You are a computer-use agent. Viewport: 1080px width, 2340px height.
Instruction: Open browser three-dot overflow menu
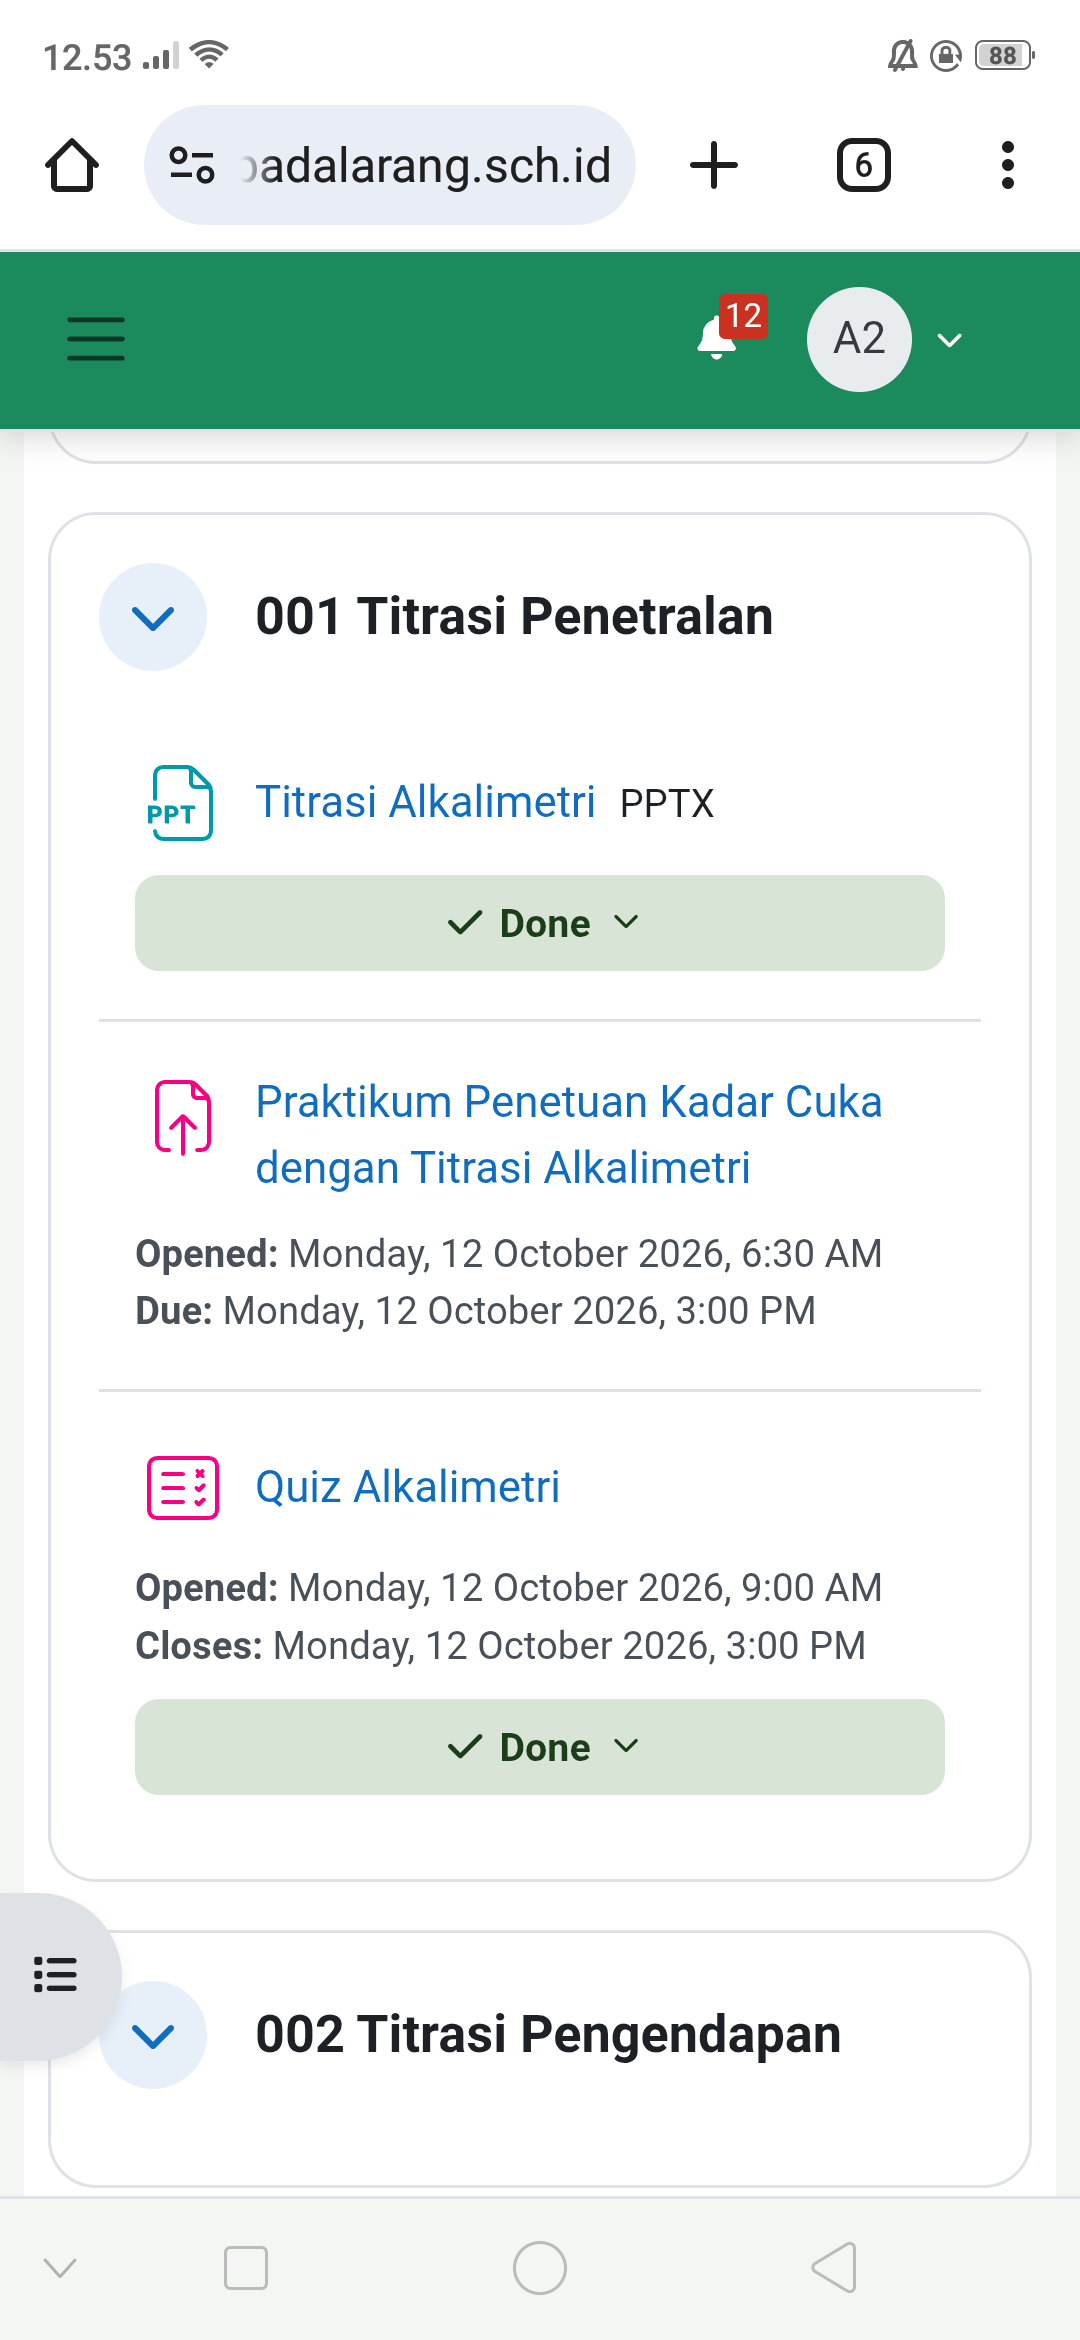1008,165
